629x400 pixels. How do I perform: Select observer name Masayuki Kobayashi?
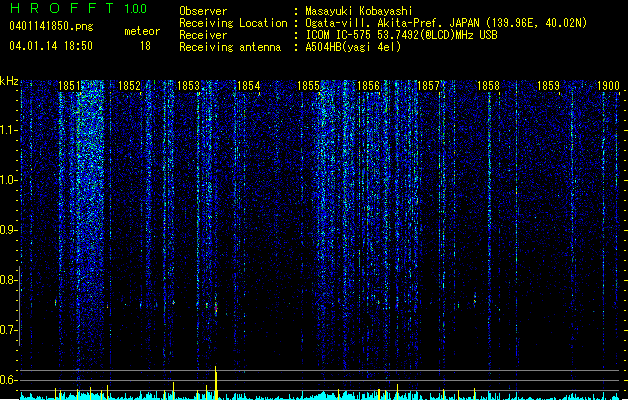359,11
